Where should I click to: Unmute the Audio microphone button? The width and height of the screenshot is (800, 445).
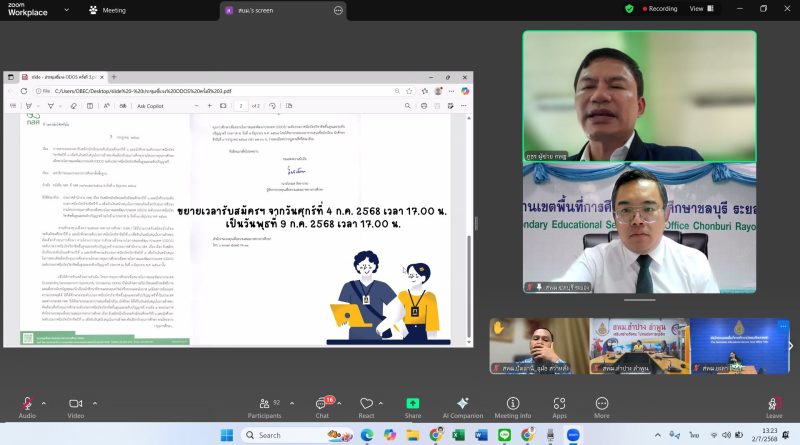point(26,403)
